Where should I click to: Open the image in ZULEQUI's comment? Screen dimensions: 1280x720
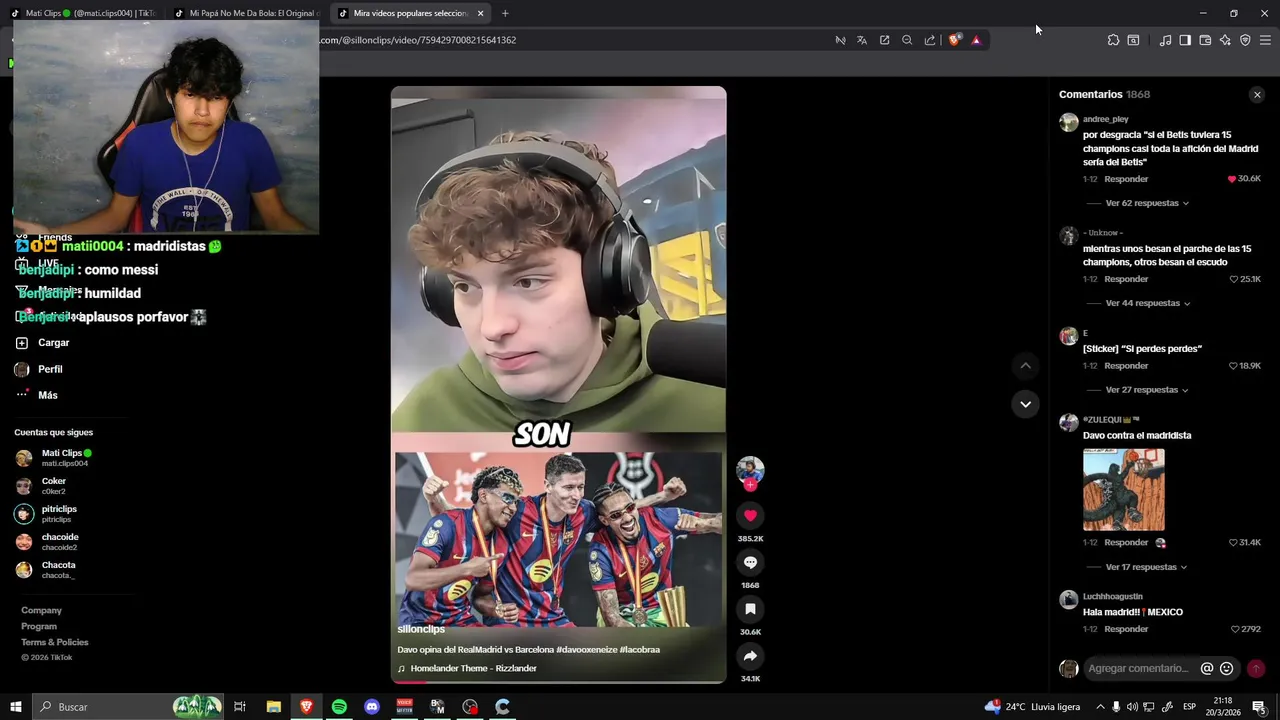tap(1124, 490)
